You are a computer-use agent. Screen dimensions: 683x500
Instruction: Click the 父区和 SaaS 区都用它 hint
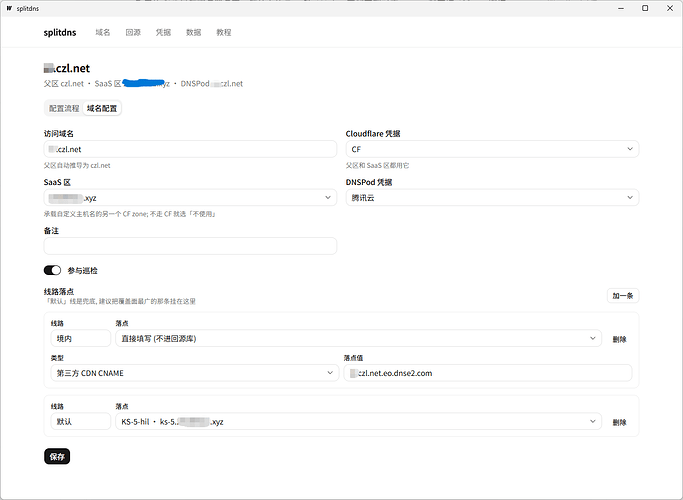(x=377, y=166)
